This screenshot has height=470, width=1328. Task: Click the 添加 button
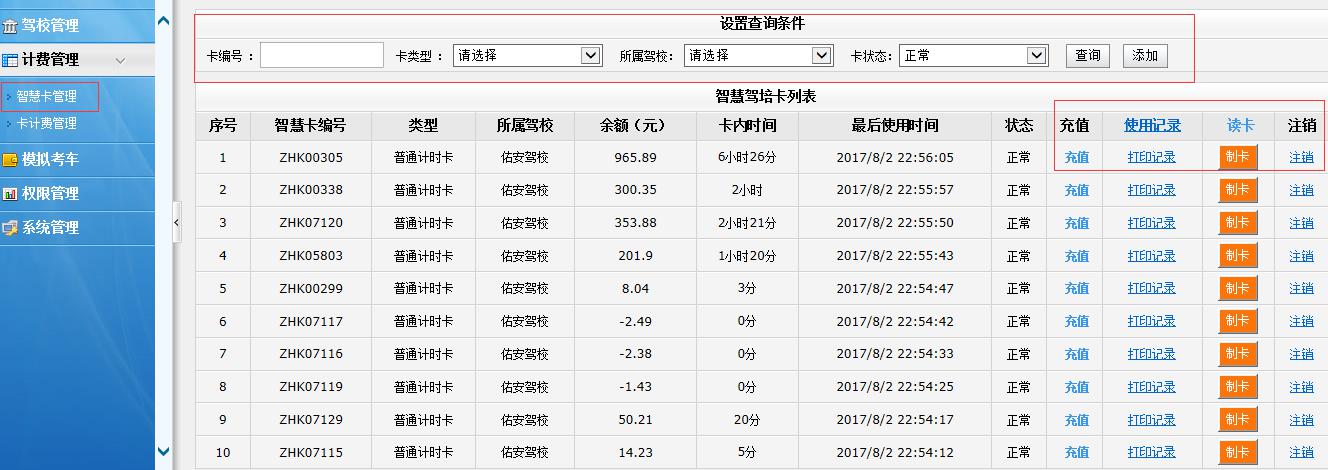tap(1144, 56)
